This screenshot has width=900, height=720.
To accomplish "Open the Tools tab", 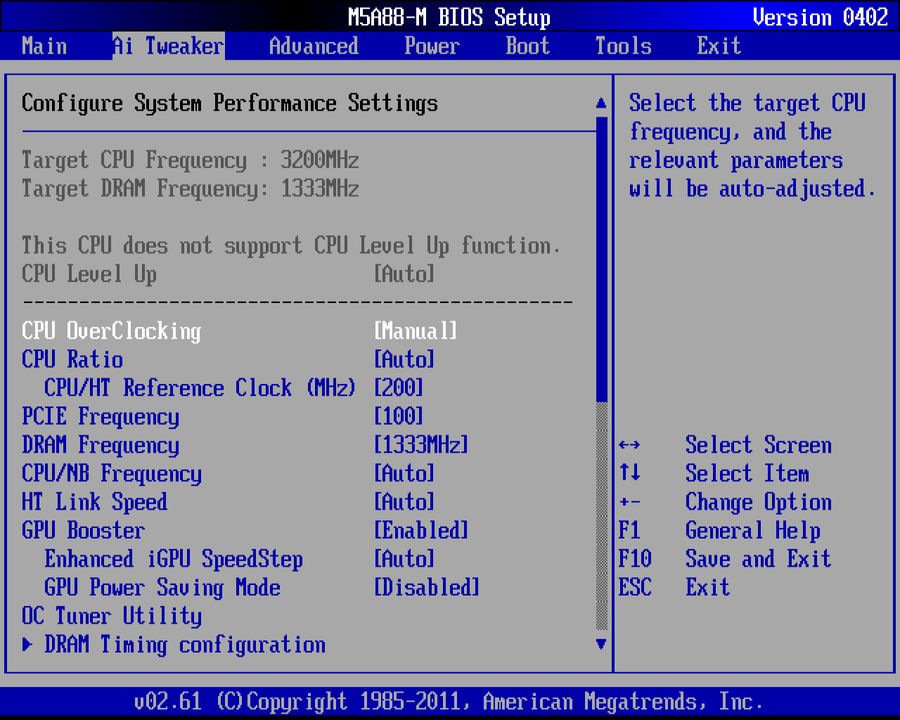I will point(623,46).
